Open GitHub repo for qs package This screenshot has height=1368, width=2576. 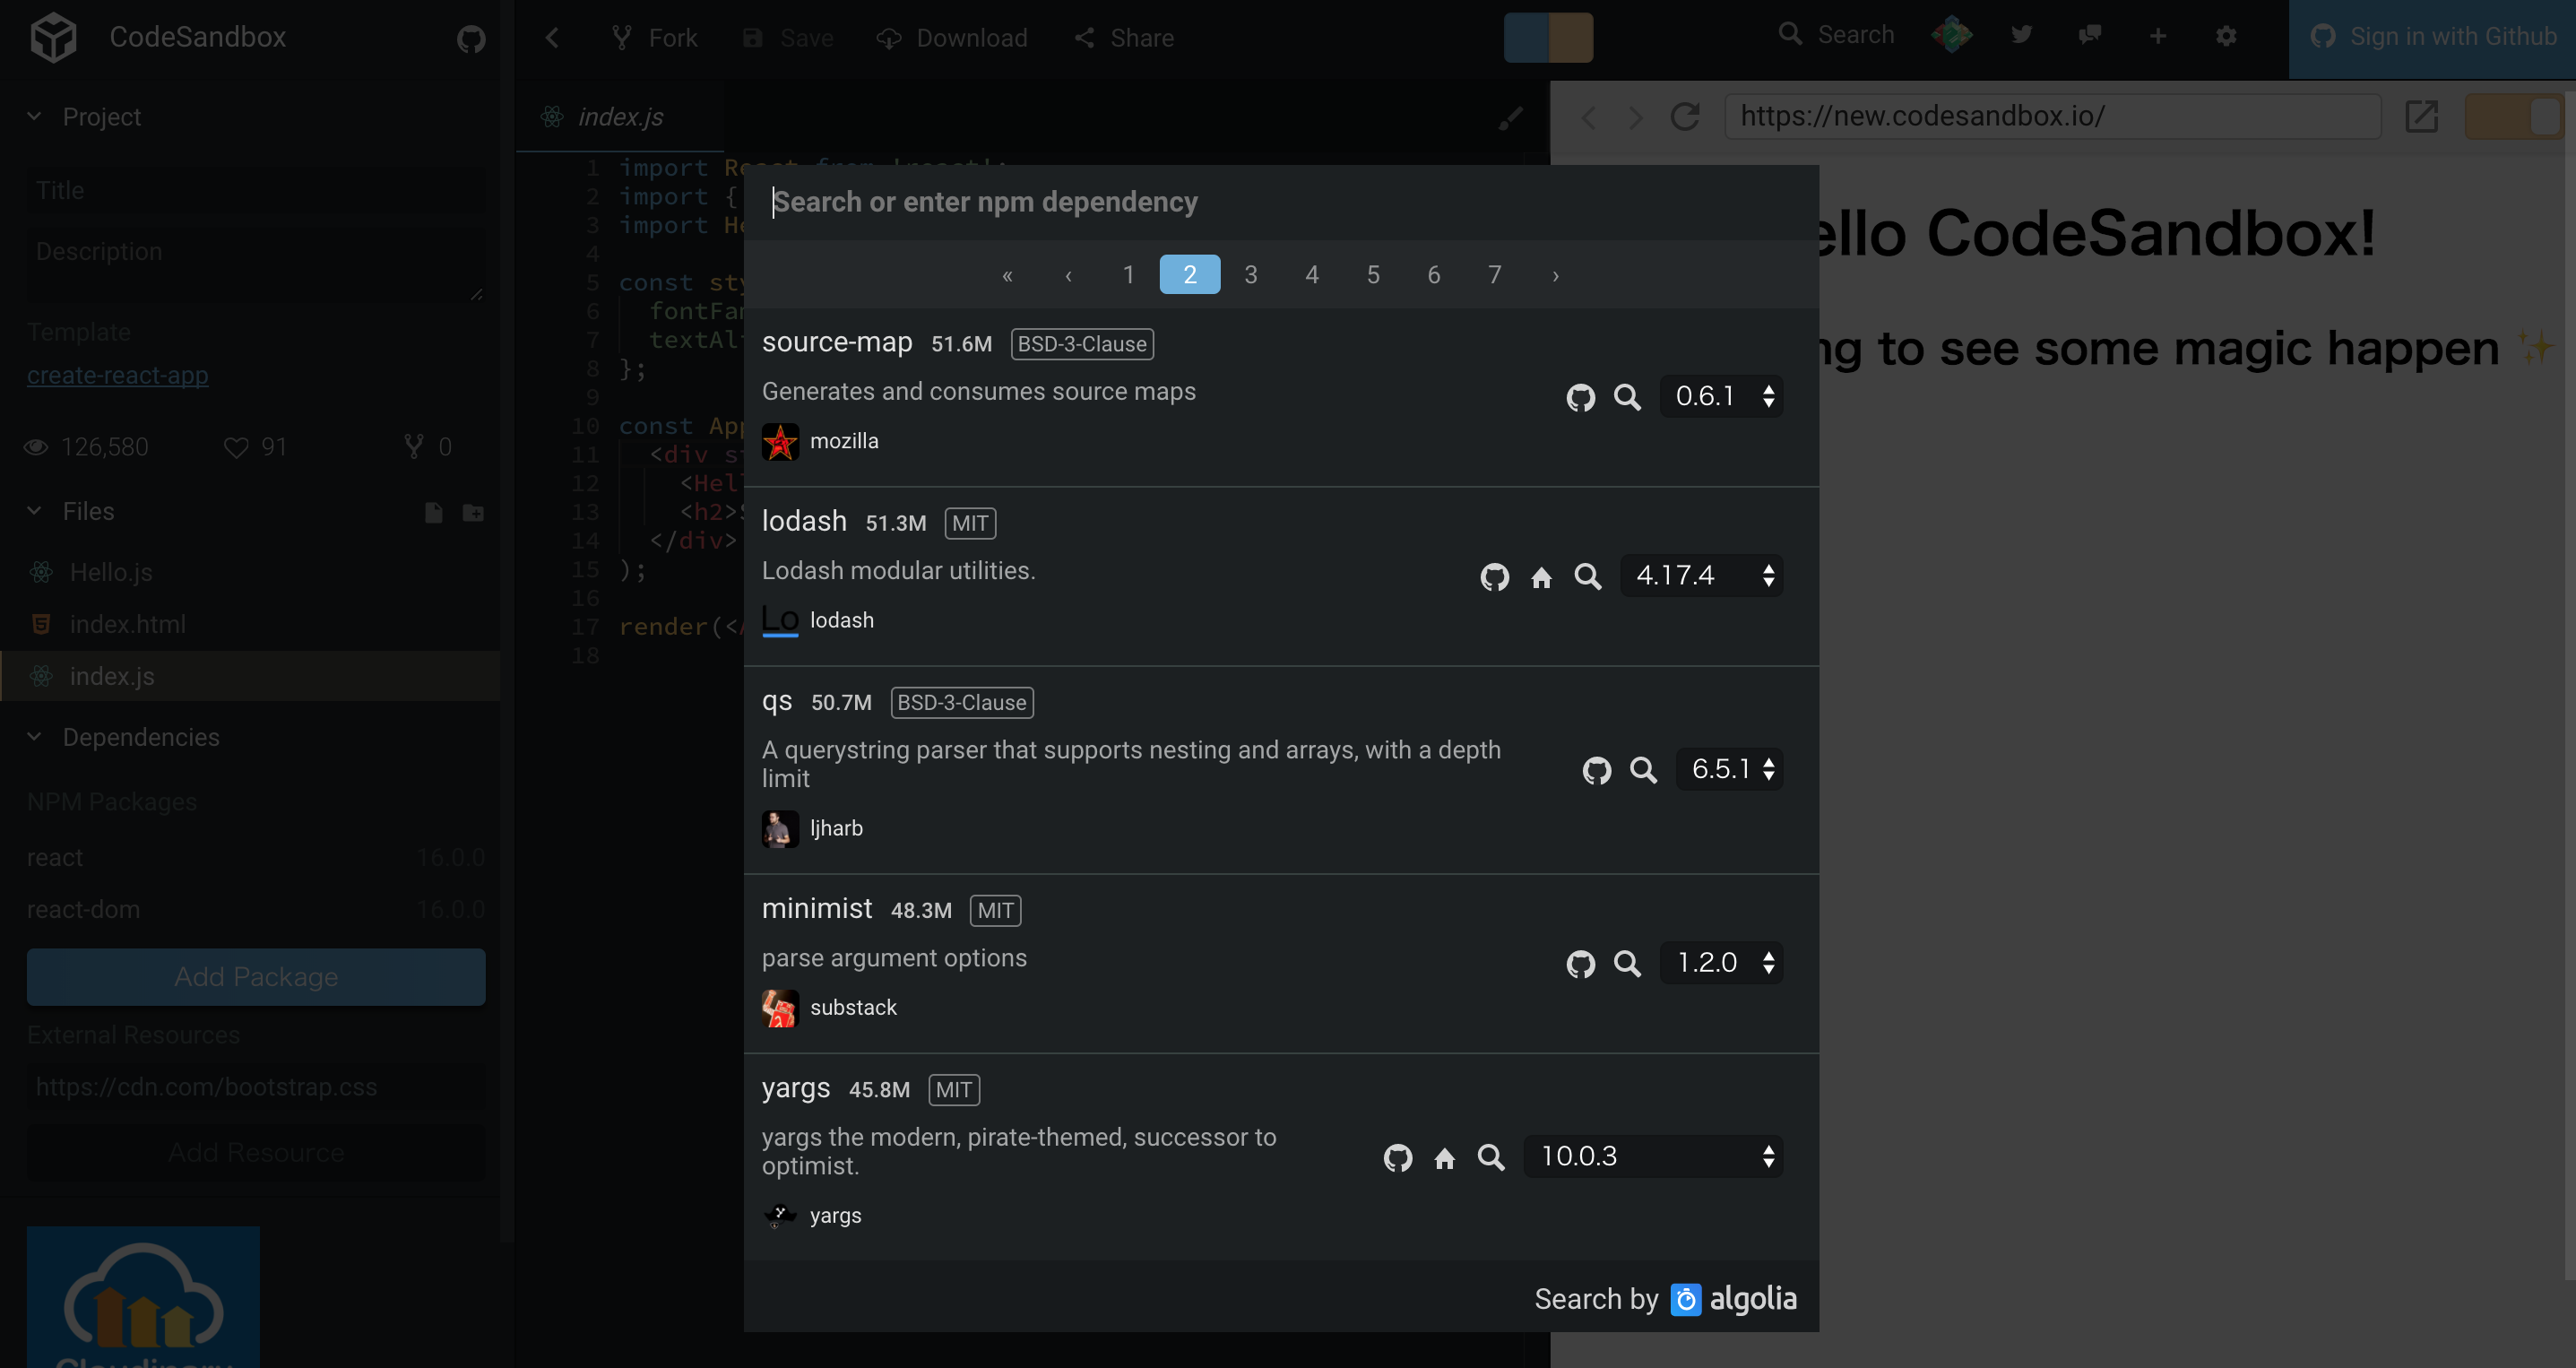(1596, 770)
